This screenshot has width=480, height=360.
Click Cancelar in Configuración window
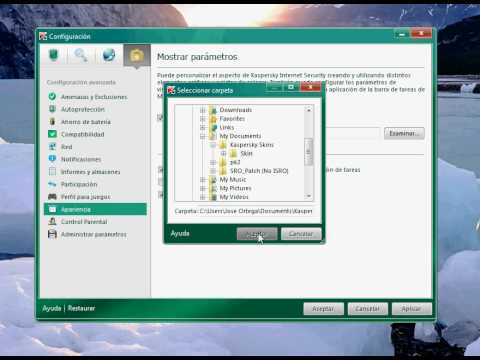tap(367, 309)
